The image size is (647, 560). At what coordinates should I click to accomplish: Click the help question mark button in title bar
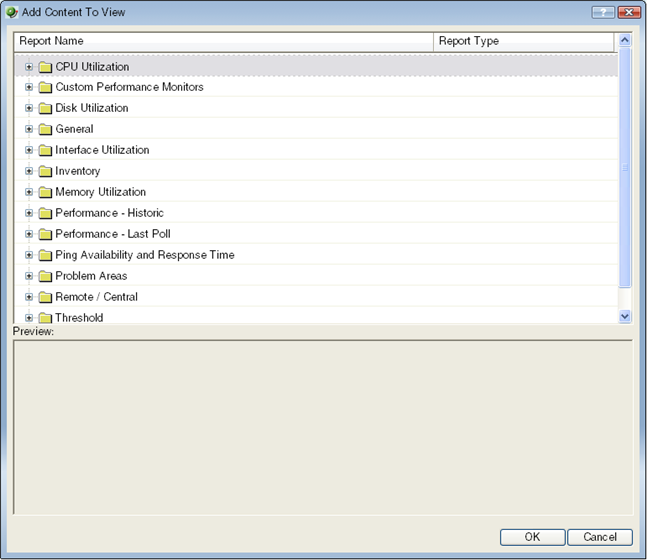click(602, 12)
